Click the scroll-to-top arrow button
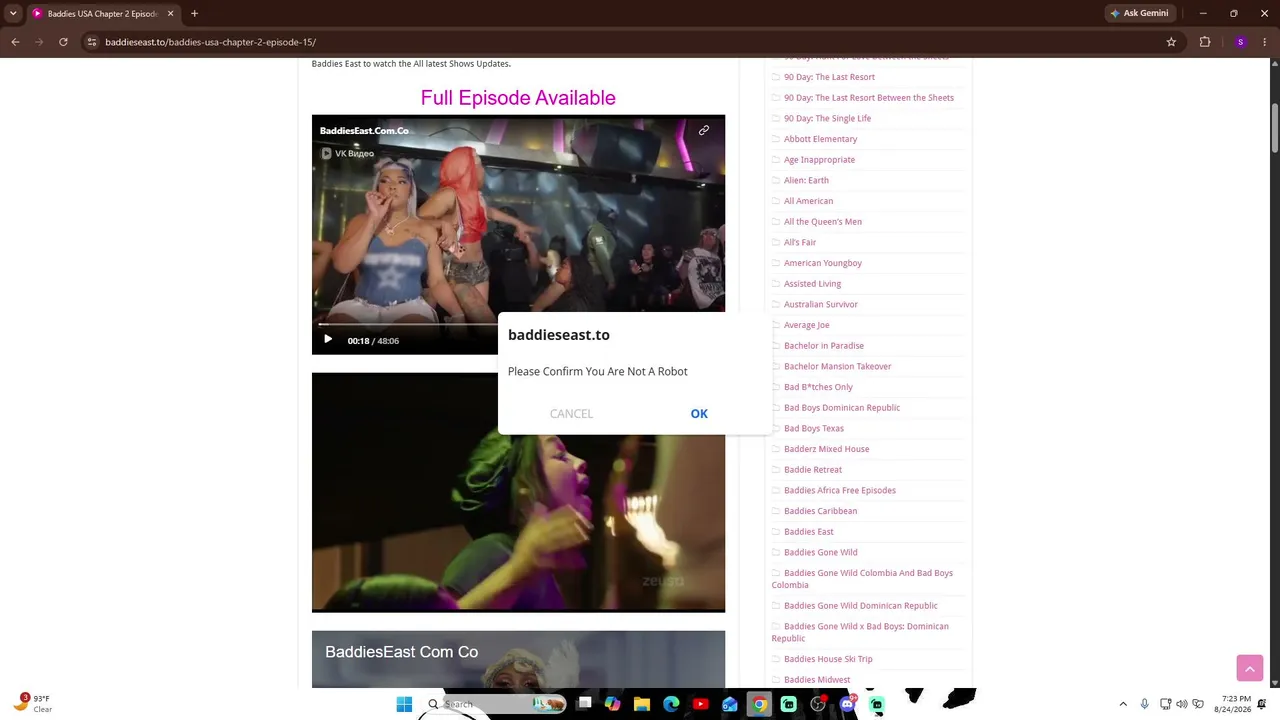The height and width of the screenshot is (720, 1280). pos(1250,668)
